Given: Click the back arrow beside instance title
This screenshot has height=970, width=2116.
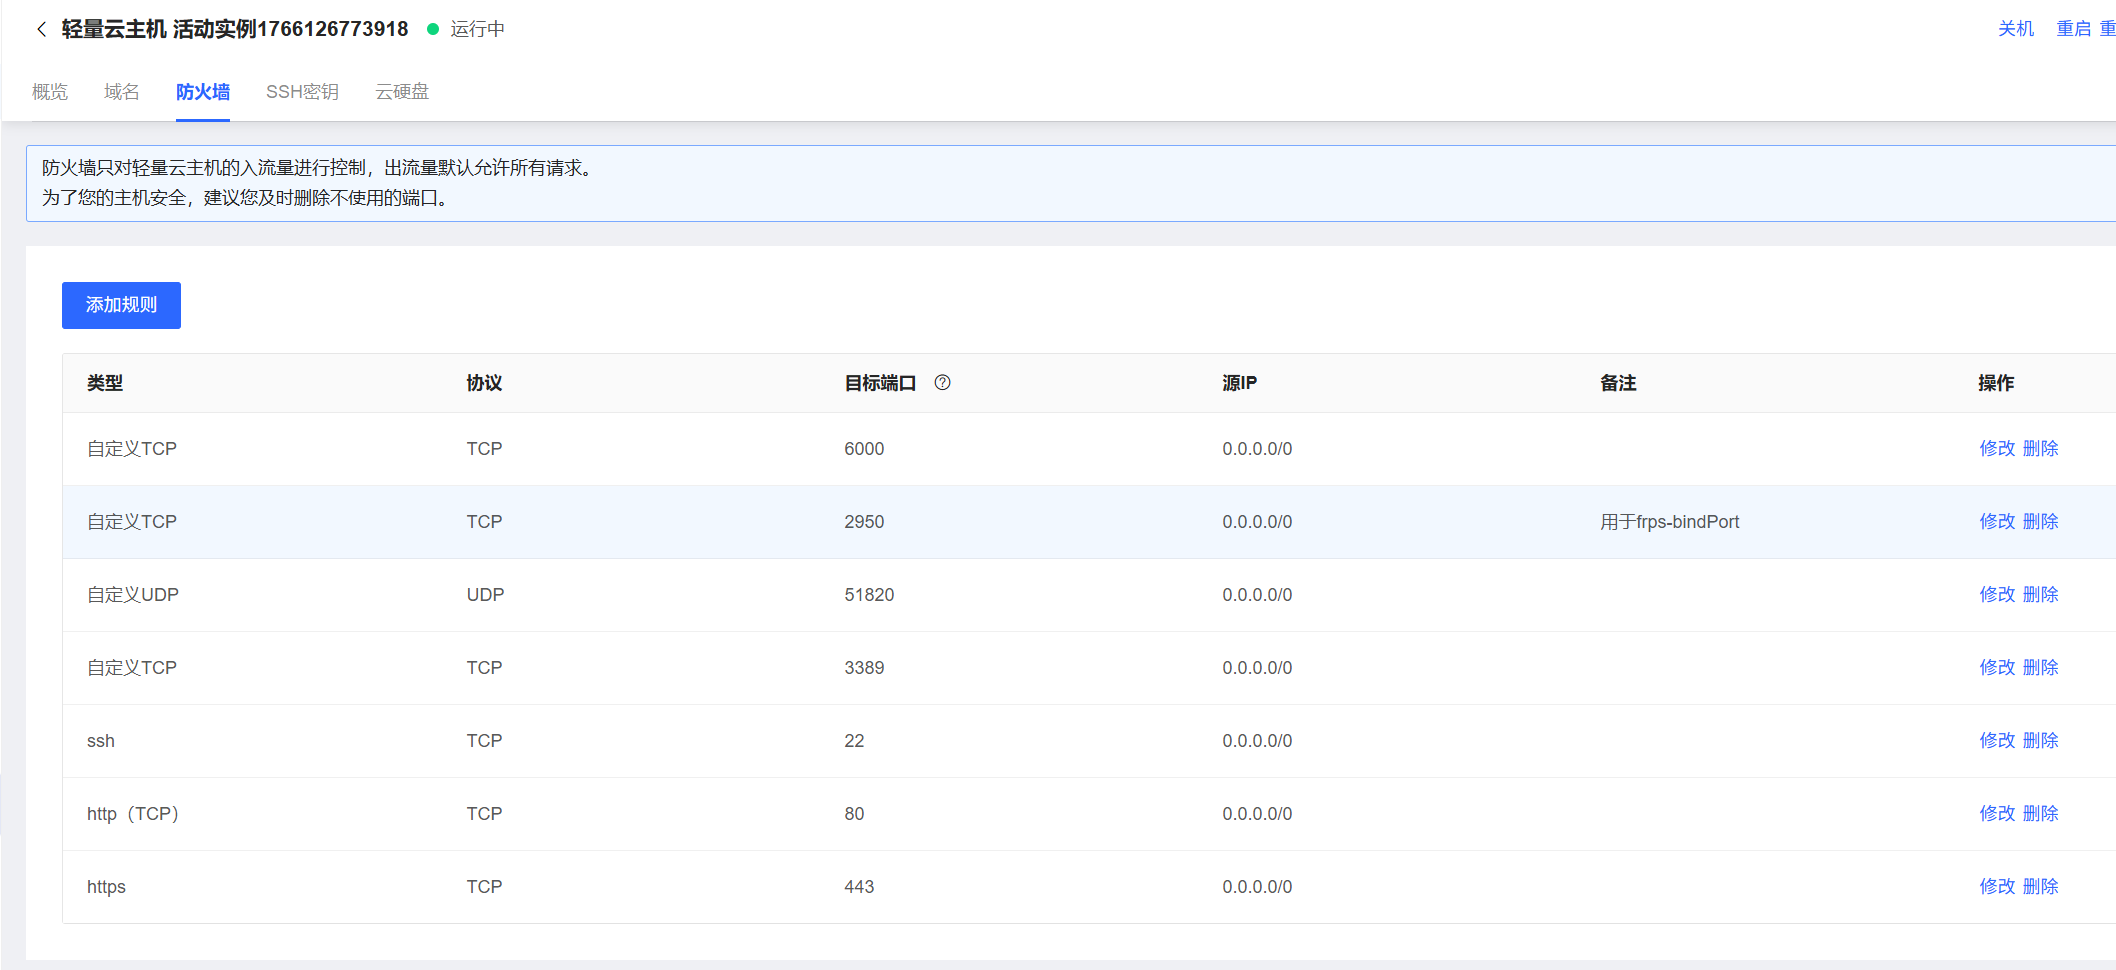Looking at the screenshot, I should pos(41,29).
